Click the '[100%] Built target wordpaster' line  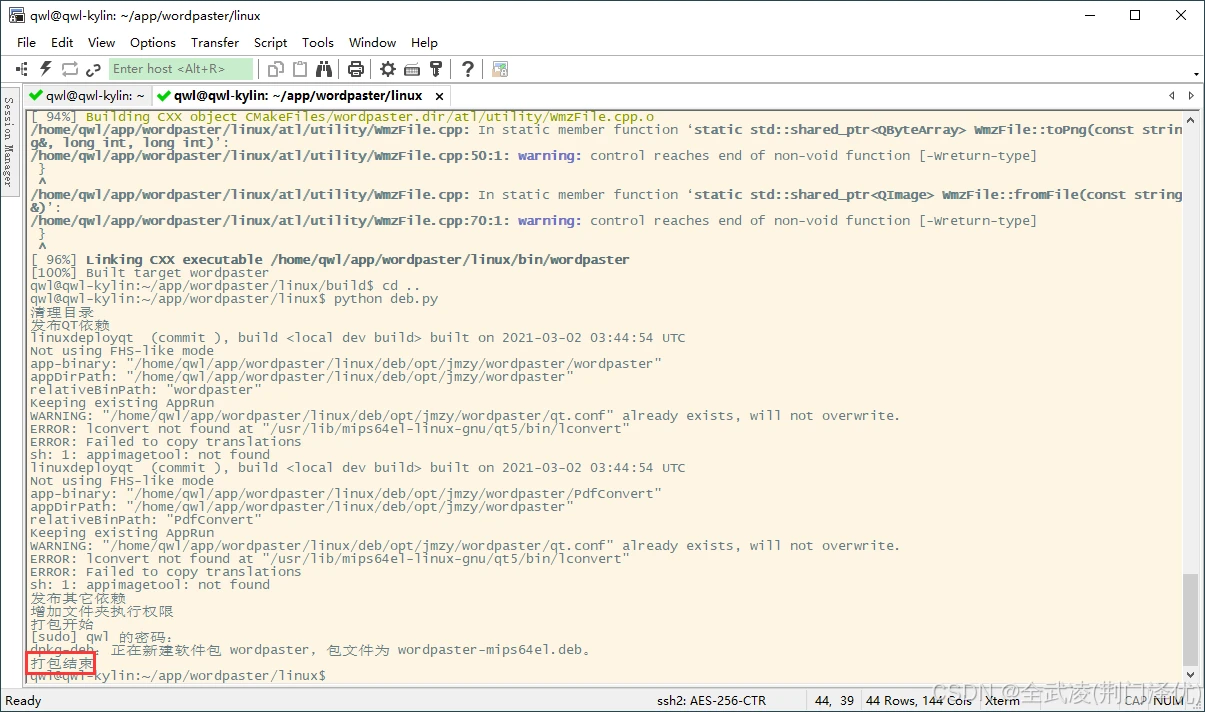(x=150, y=273)
